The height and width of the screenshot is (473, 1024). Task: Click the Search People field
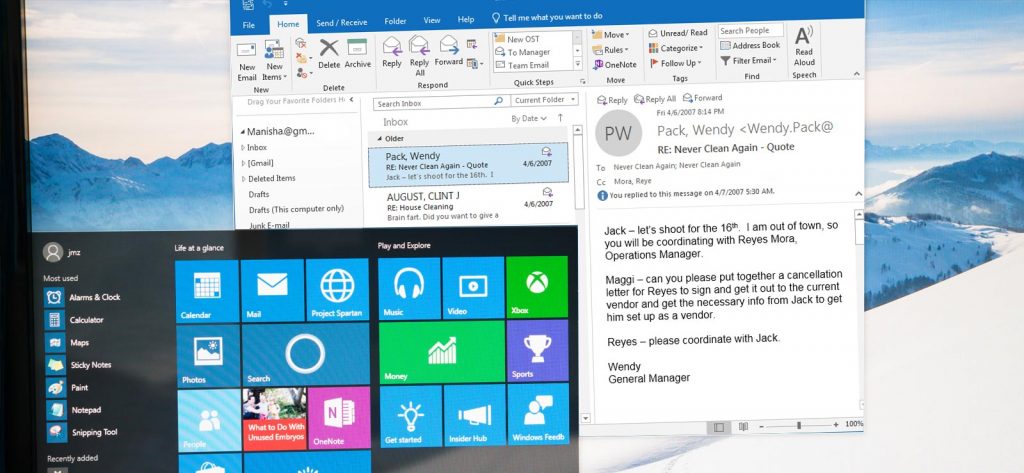pyautogui.click(x=751, y=31)
